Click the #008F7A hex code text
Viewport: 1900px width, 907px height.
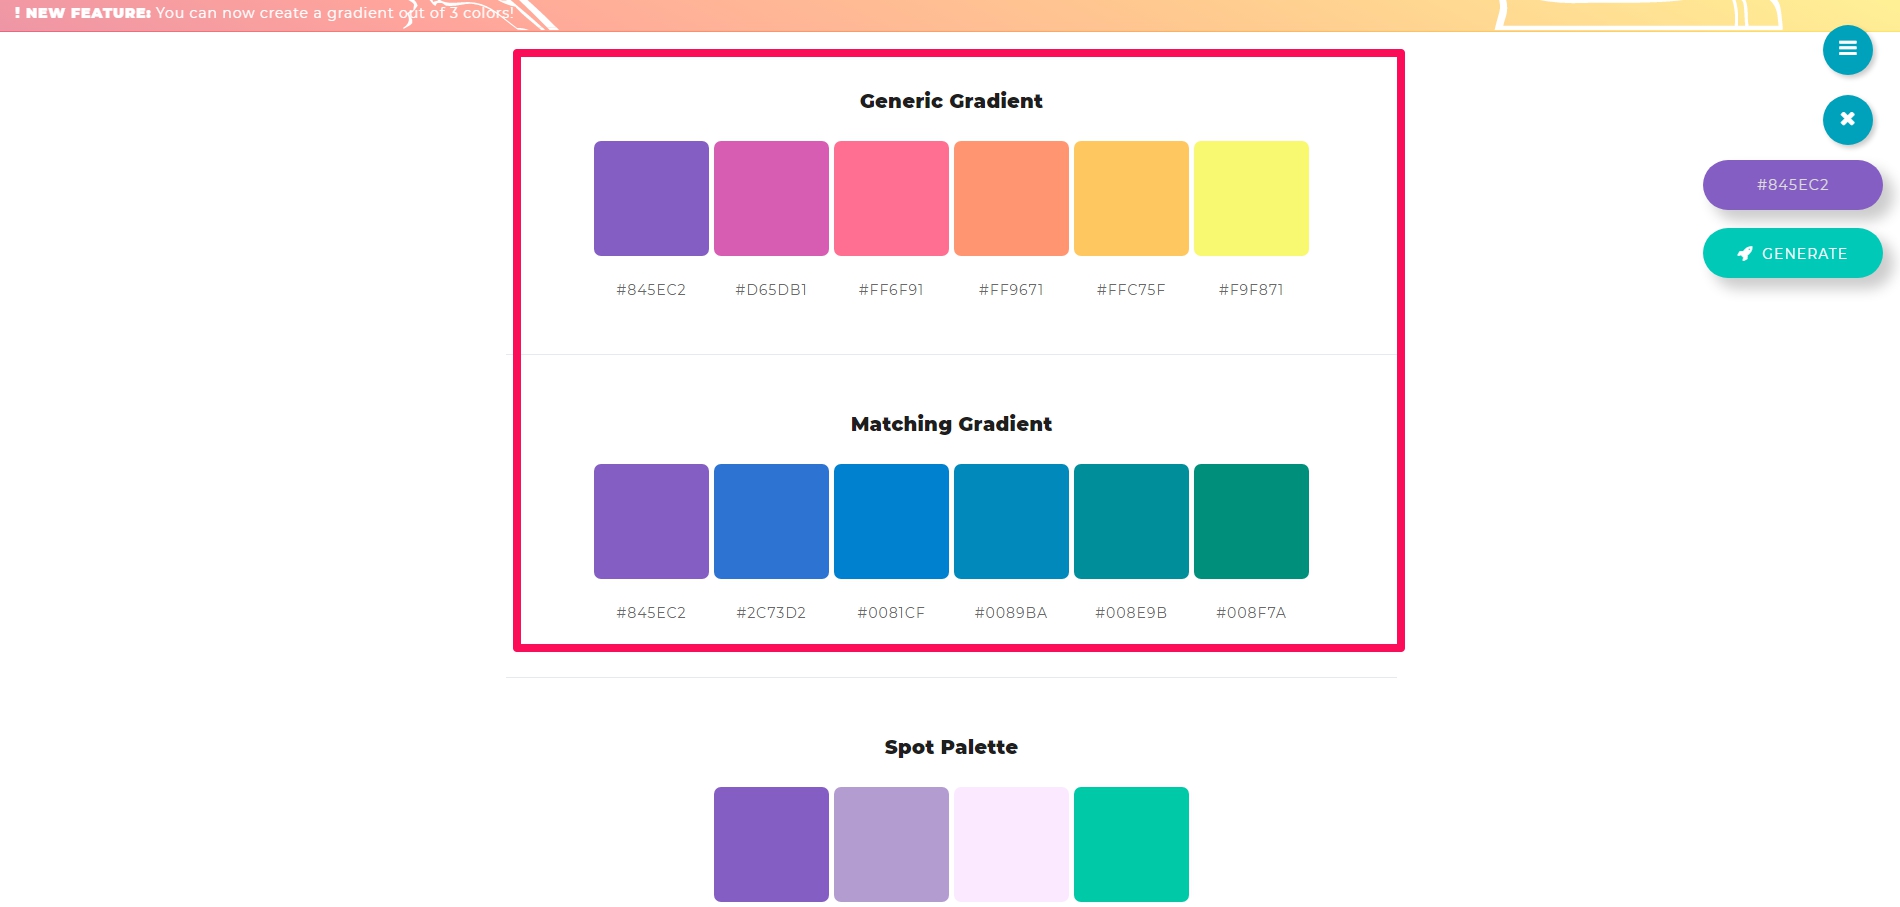click(x=1251, y=613)
